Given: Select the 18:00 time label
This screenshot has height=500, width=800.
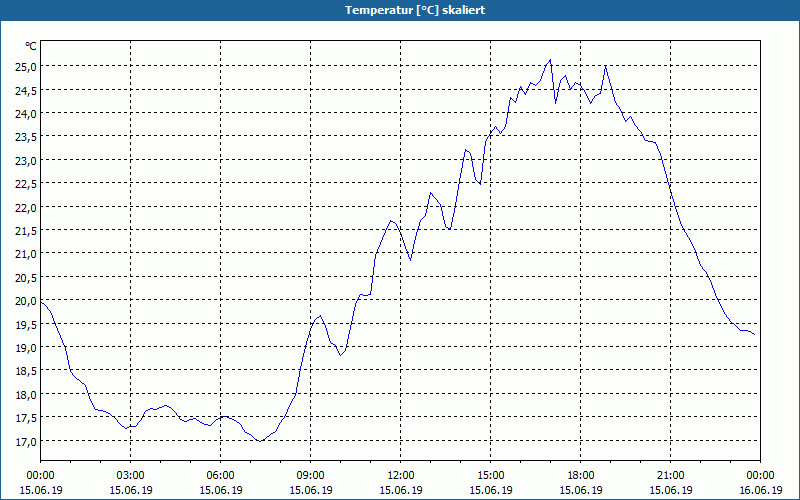Looking at the screenshot, I should [581, 476].
